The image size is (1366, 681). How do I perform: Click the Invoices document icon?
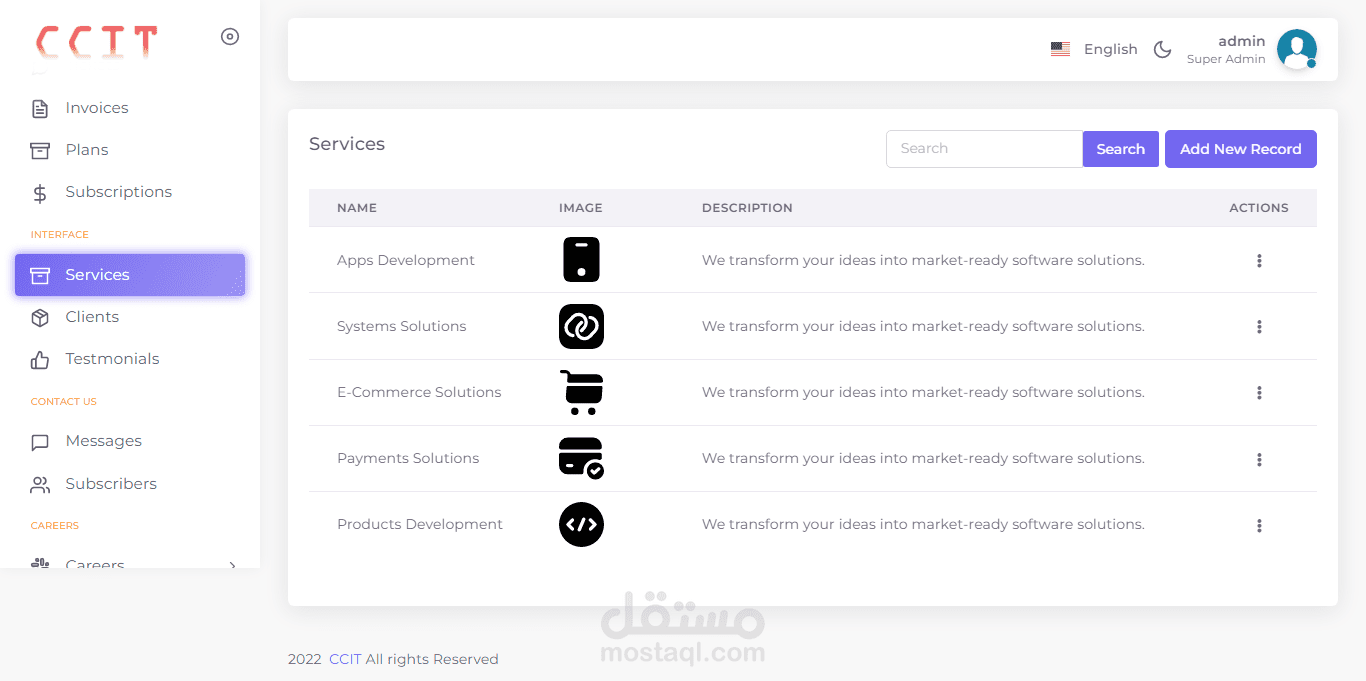pos(40,108)
